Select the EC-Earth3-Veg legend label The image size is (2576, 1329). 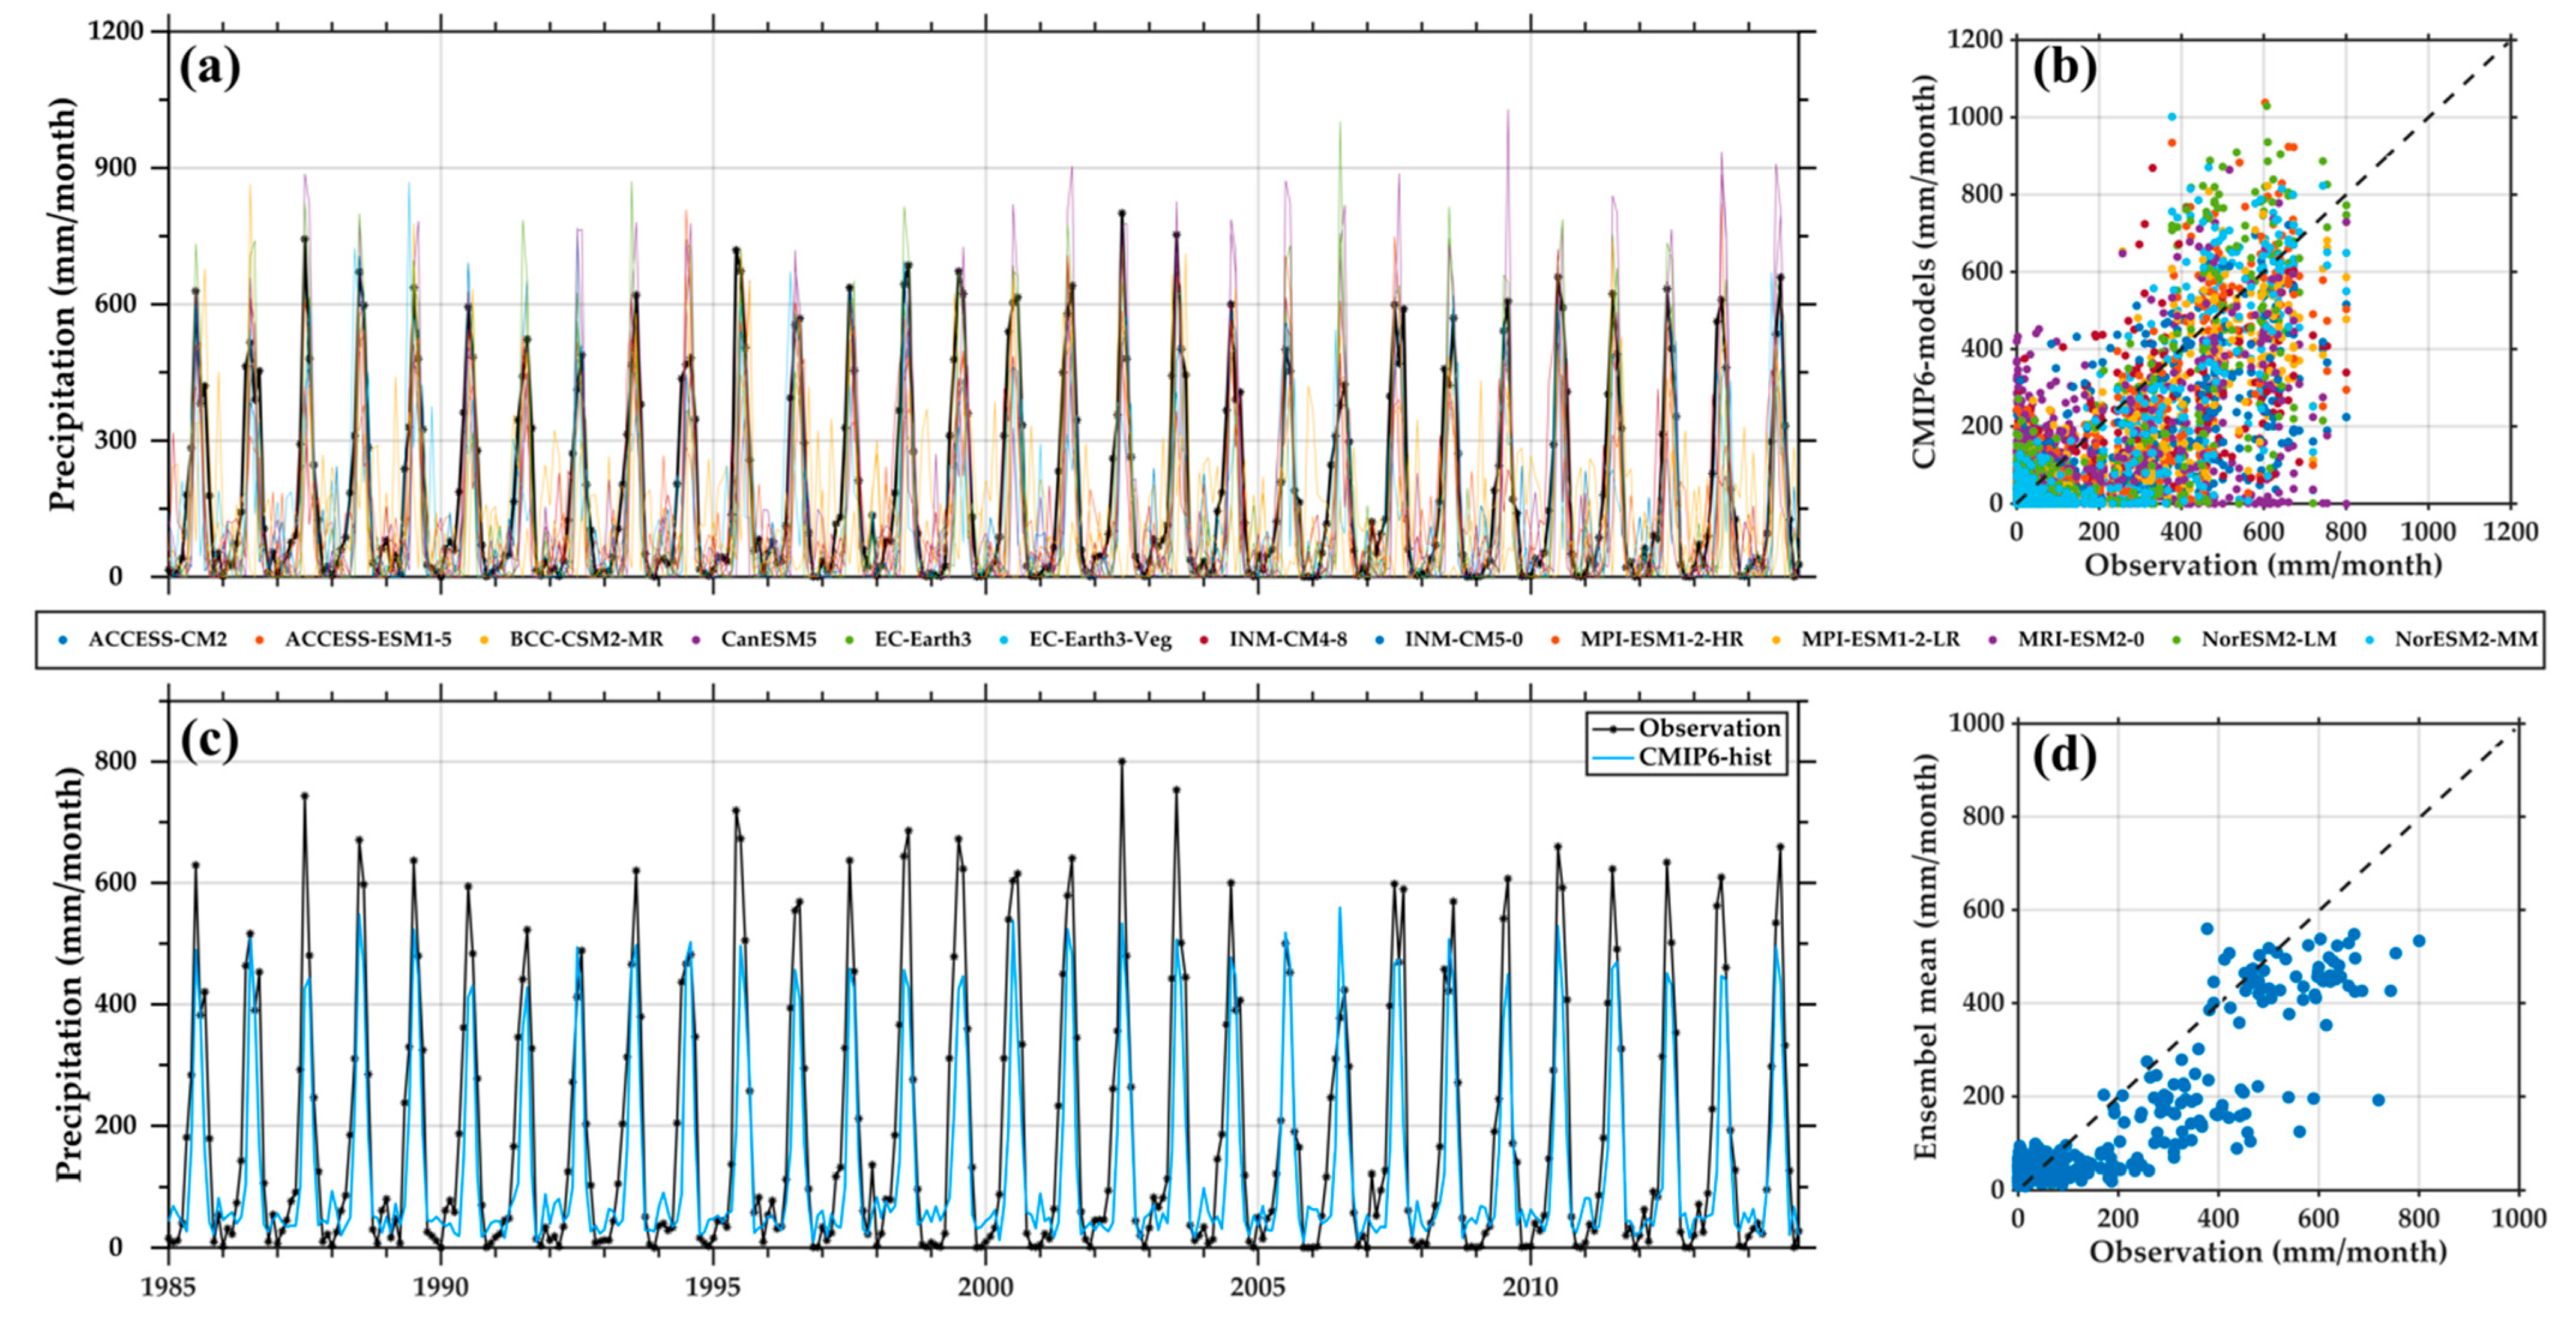1100,640
